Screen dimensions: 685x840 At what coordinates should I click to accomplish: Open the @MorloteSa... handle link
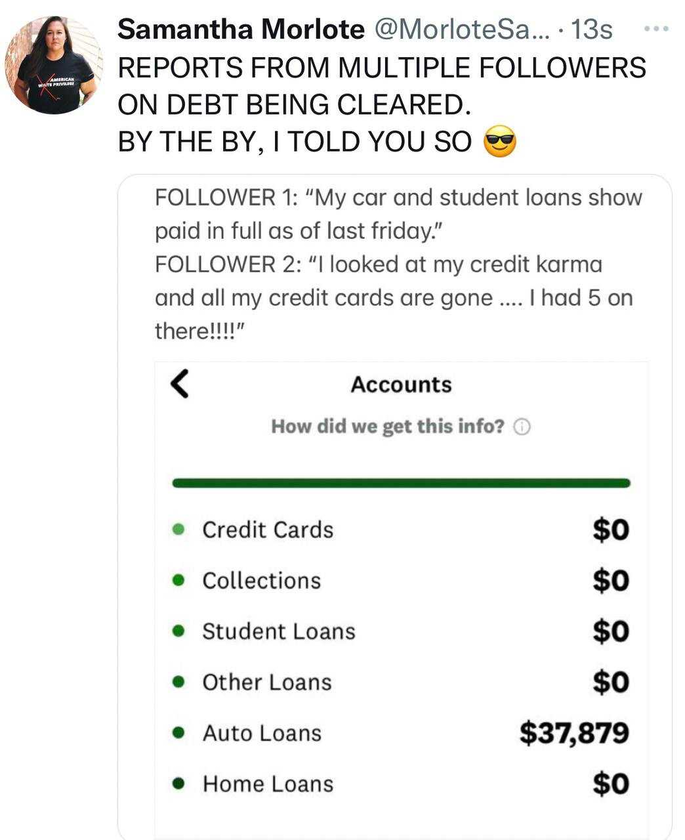(x=461, y=29)
